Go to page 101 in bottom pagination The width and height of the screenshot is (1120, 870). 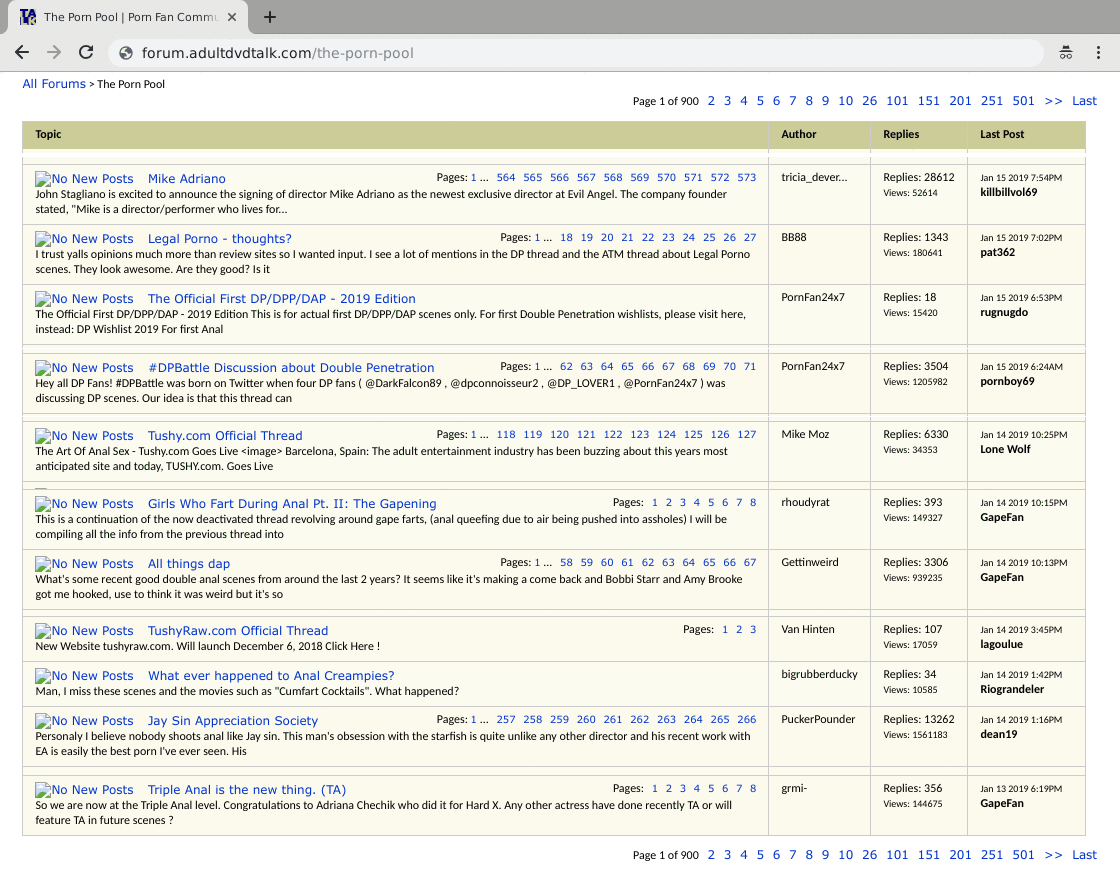tap(897, 854)
